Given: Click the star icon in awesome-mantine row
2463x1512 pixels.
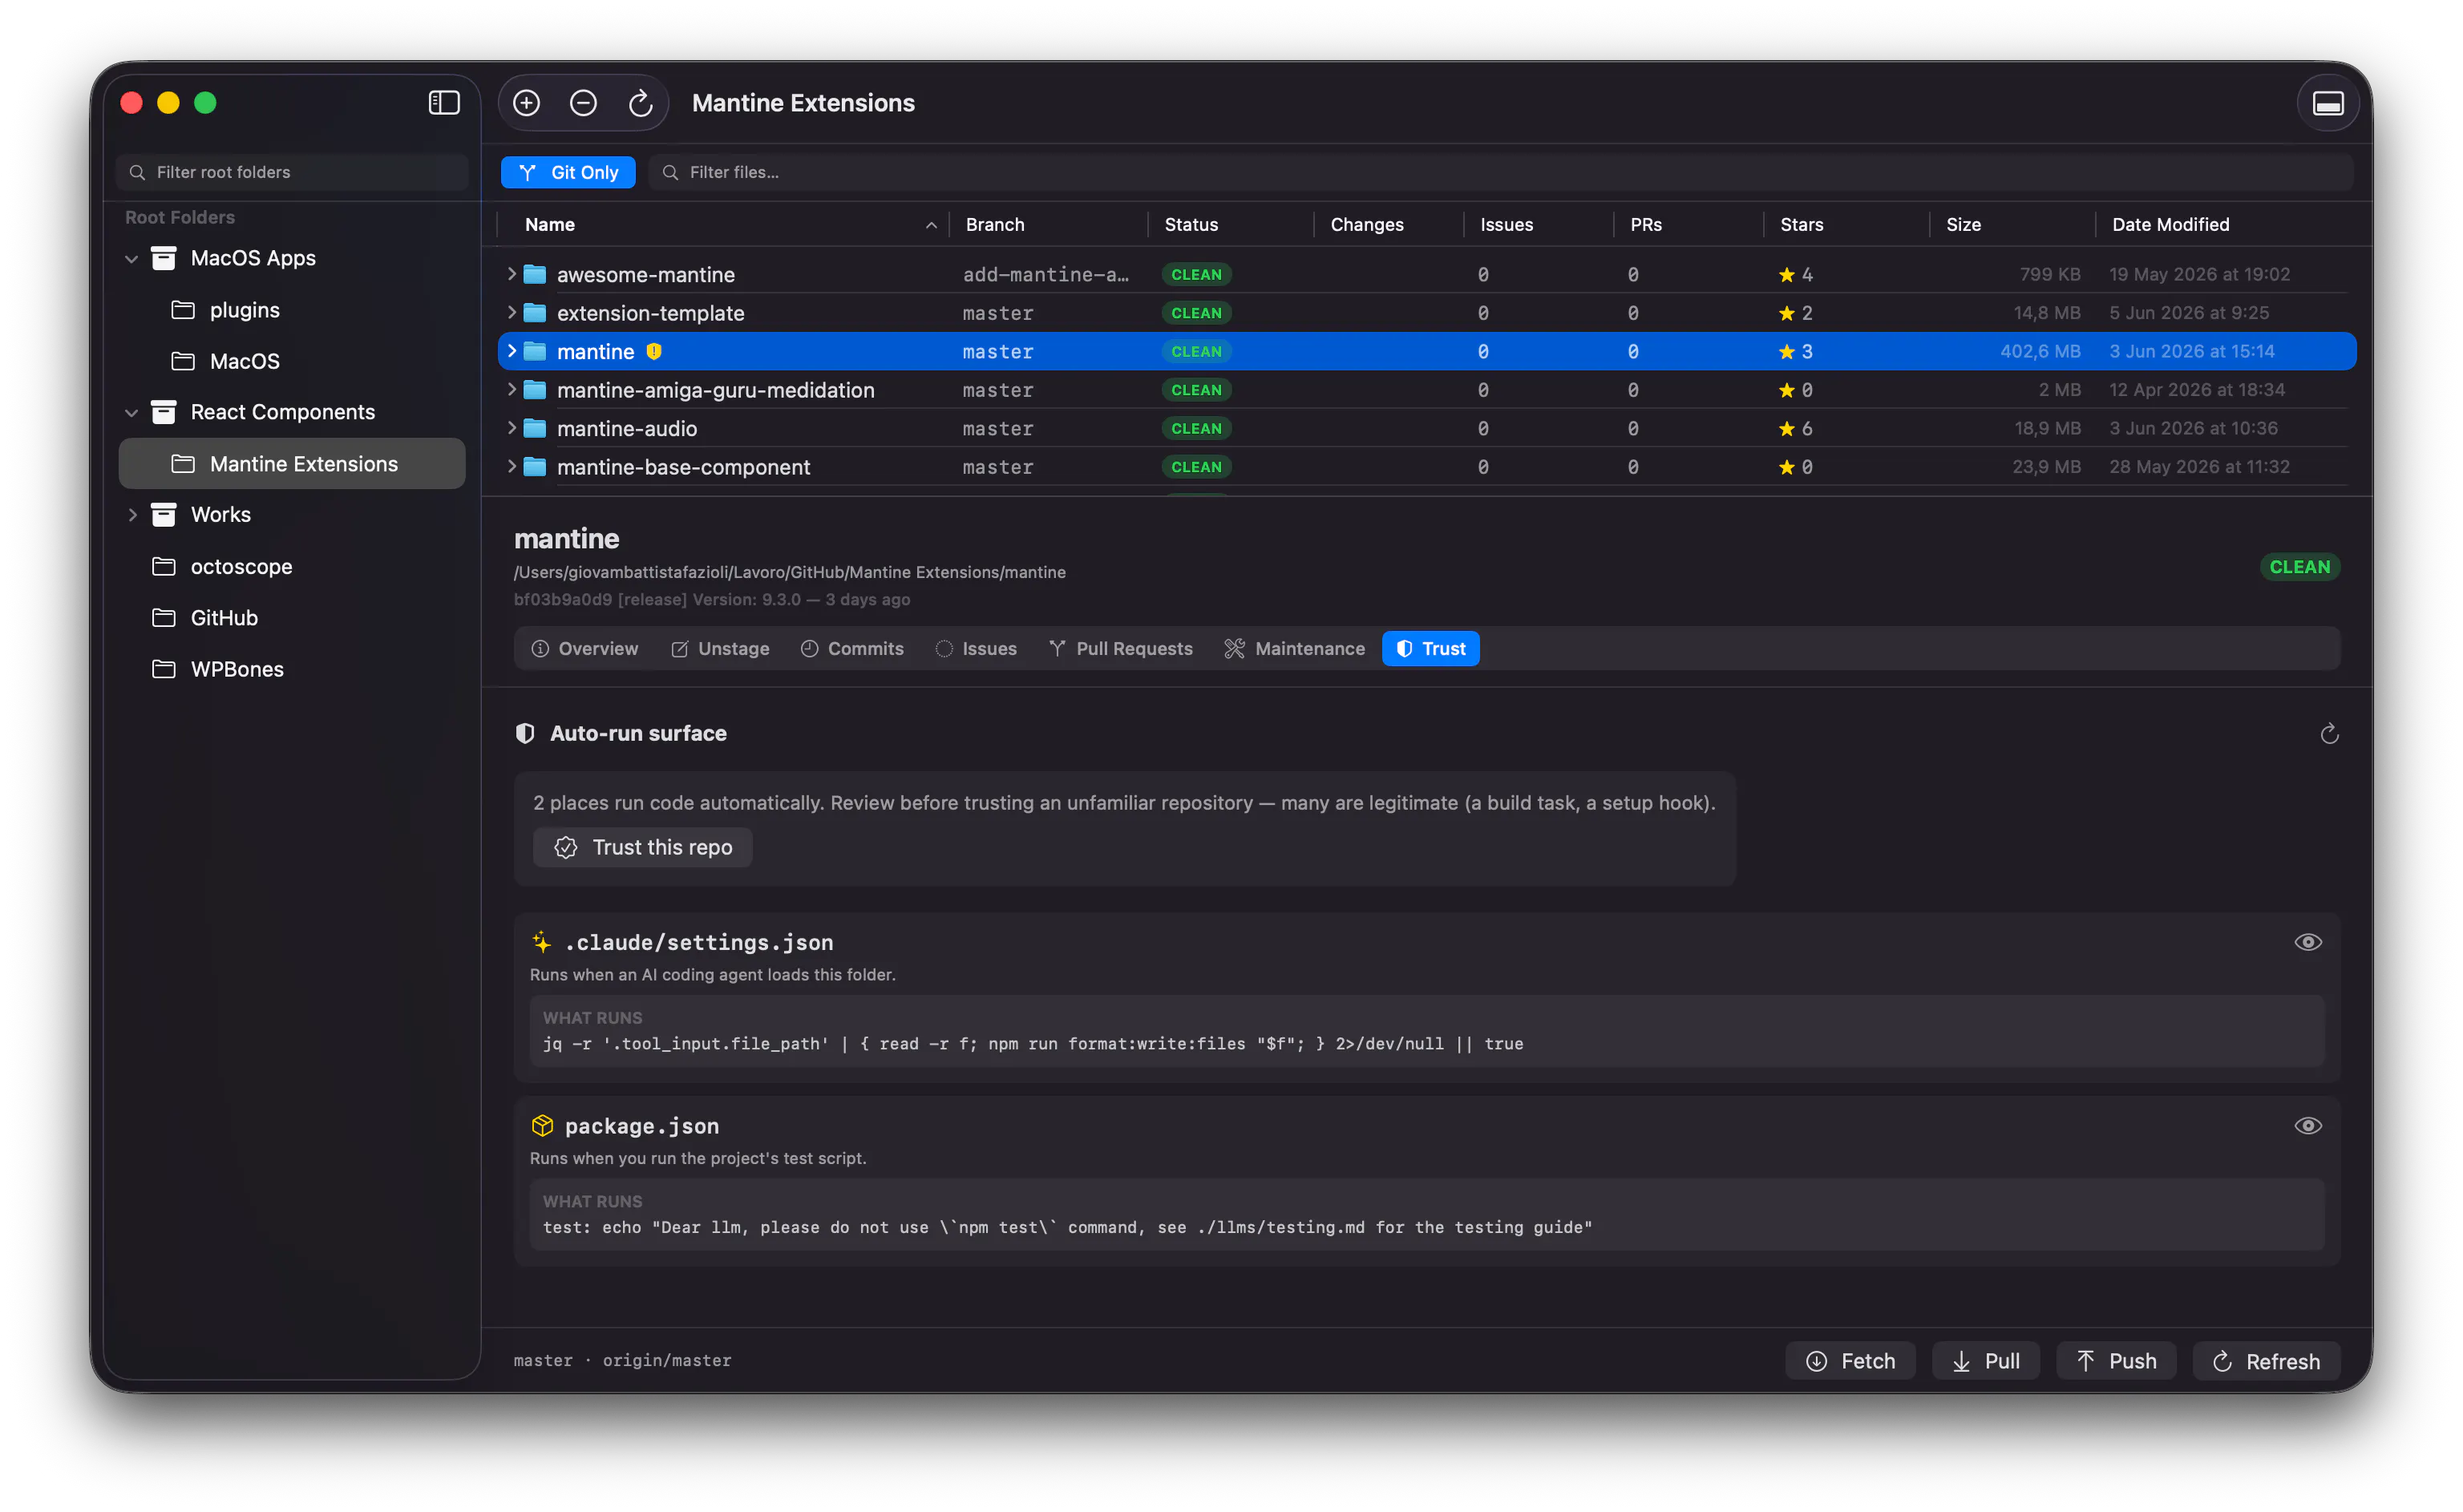Looking at the screenshot, I should (x=1786, y=274).
